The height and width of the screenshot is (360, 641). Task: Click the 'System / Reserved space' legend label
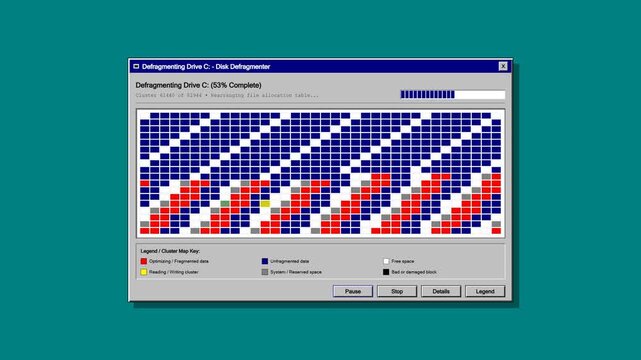coord(296,272)
